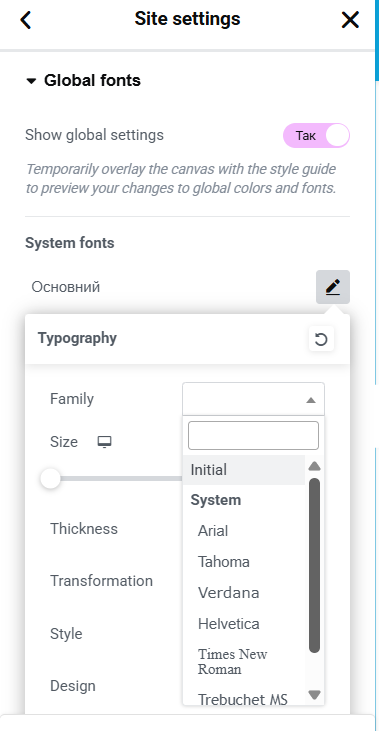Click the Typography popup title
Image resolution: width=379 pixels, height=731 pixels.
tap(77, 338)
